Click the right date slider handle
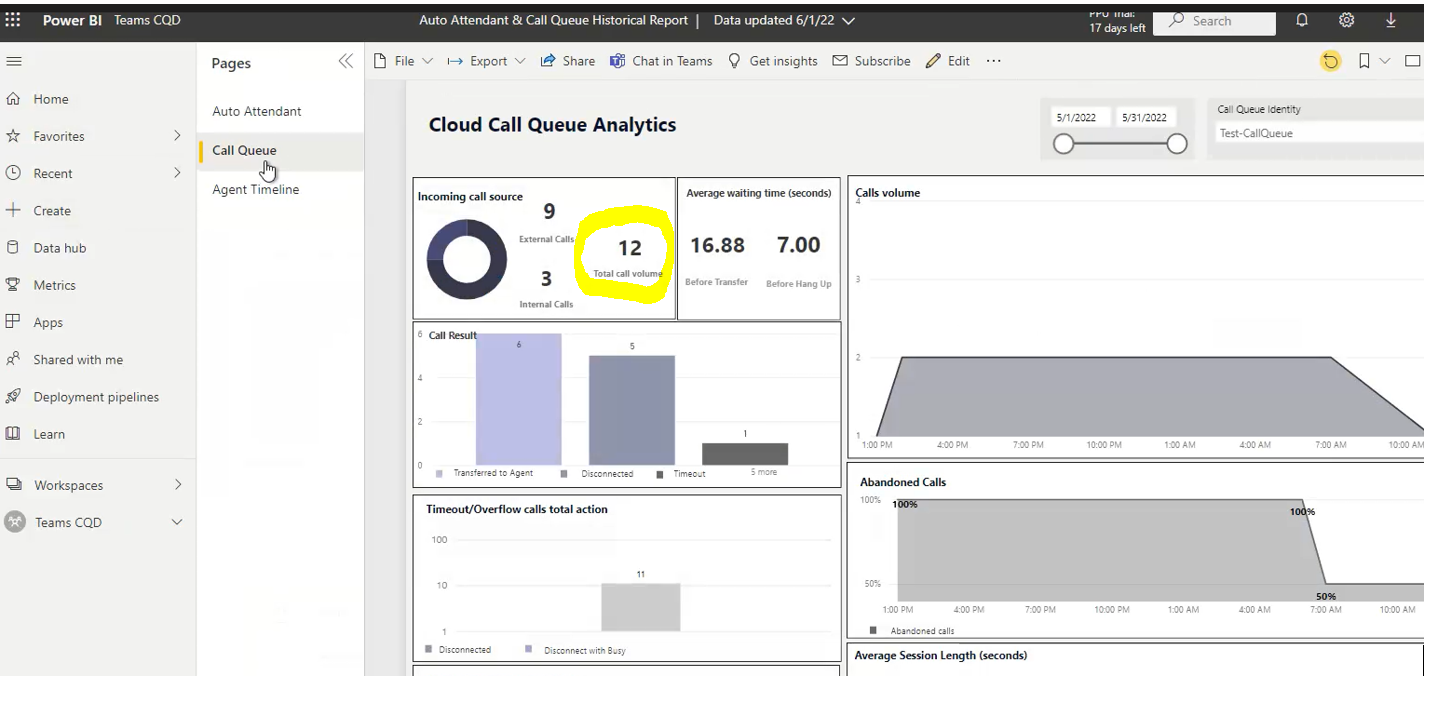1429x709 pixels. [x=1177, y=144]
